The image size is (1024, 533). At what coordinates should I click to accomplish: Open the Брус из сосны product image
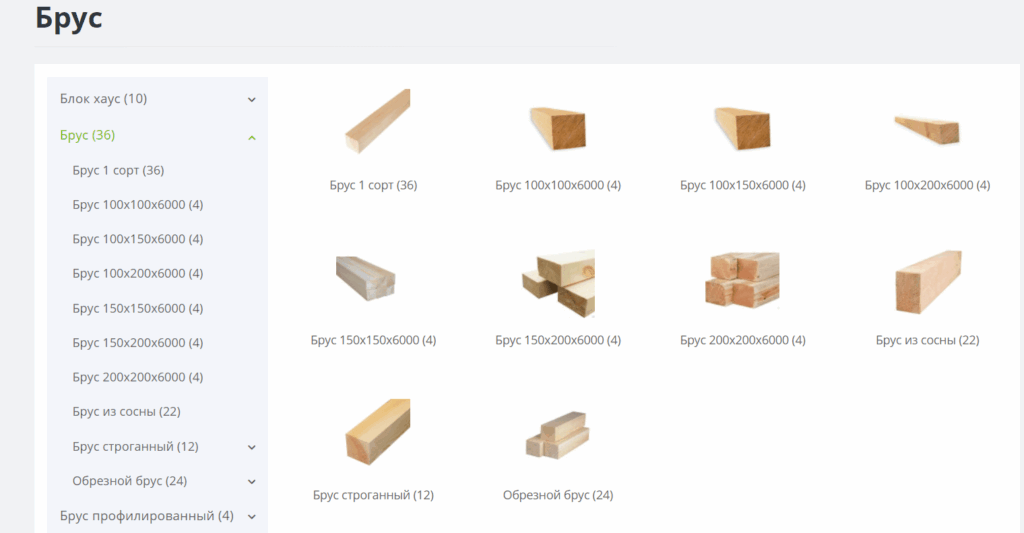coord(927,281)
